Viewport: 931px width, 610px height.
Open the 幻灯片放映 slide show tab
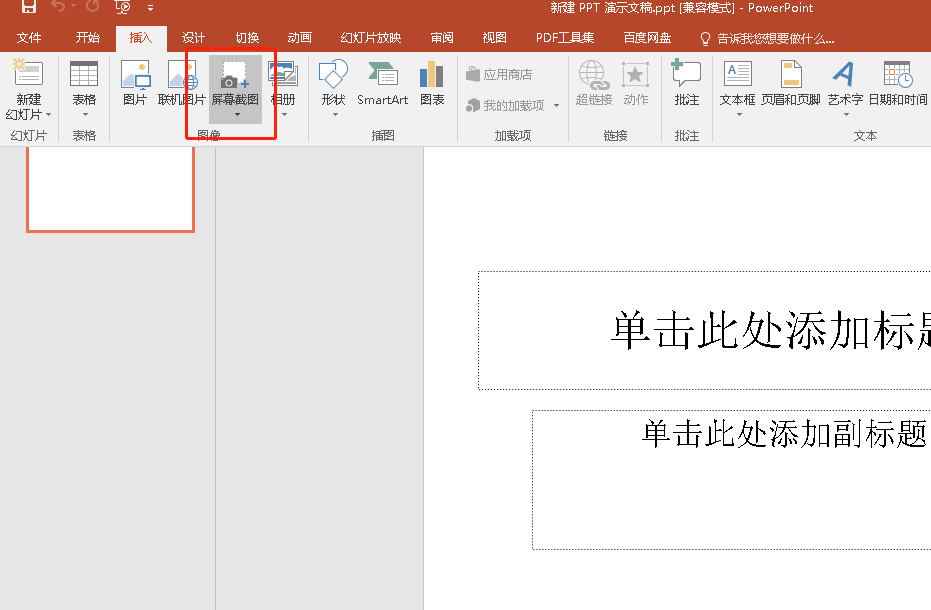tap(371, 38)
